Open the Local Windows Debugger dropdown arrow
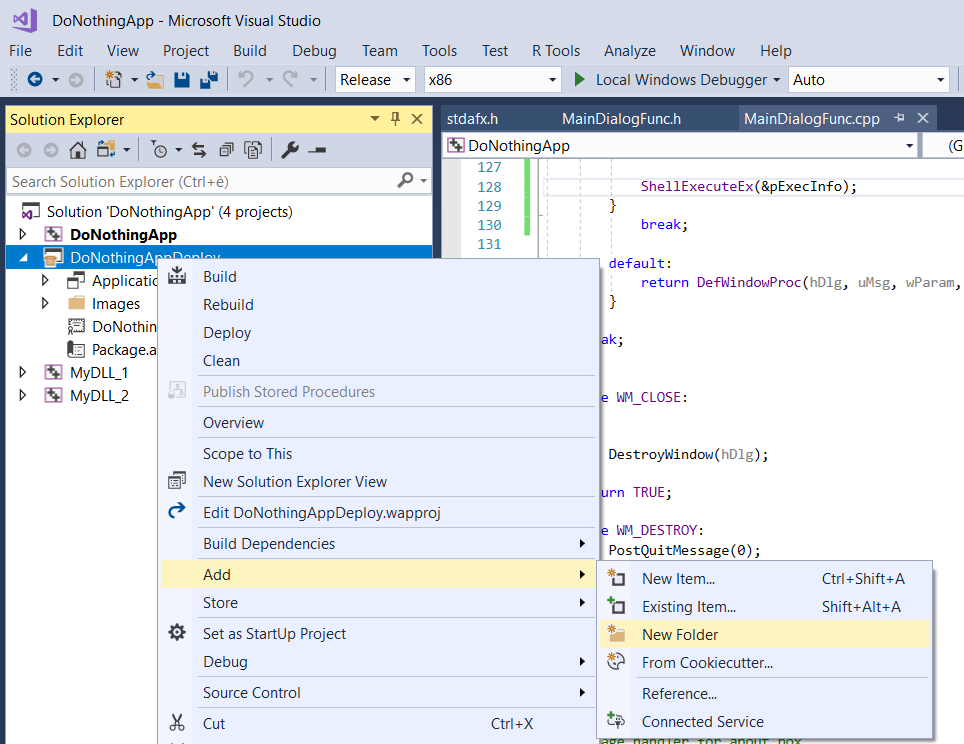This screenshot has width=964, height=744. (776, 80)
